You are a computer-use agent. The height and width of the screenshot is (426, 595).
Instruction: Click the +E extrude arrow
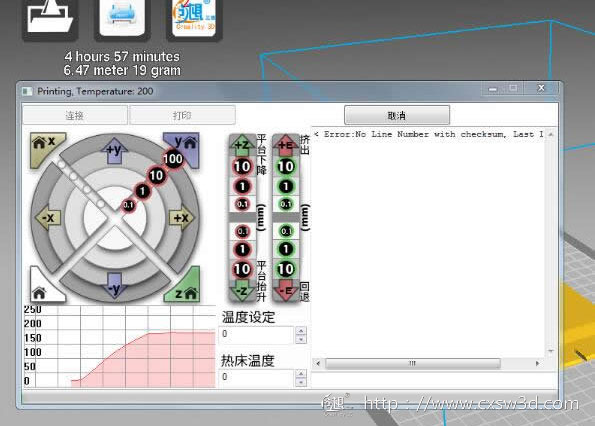click(x=286, y=145)
